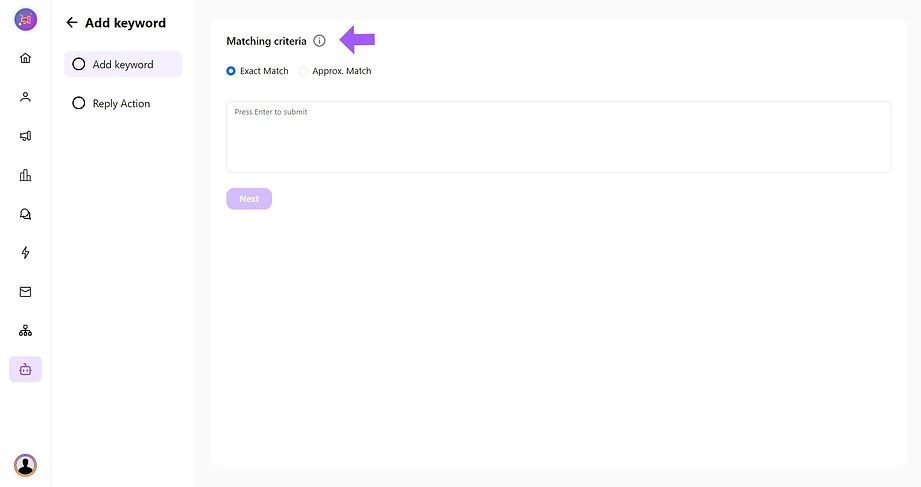This screenshot has height=487, width=921.
Task: Open the user profile avatar
Action: pyautogui.click(x=25, y=465)
